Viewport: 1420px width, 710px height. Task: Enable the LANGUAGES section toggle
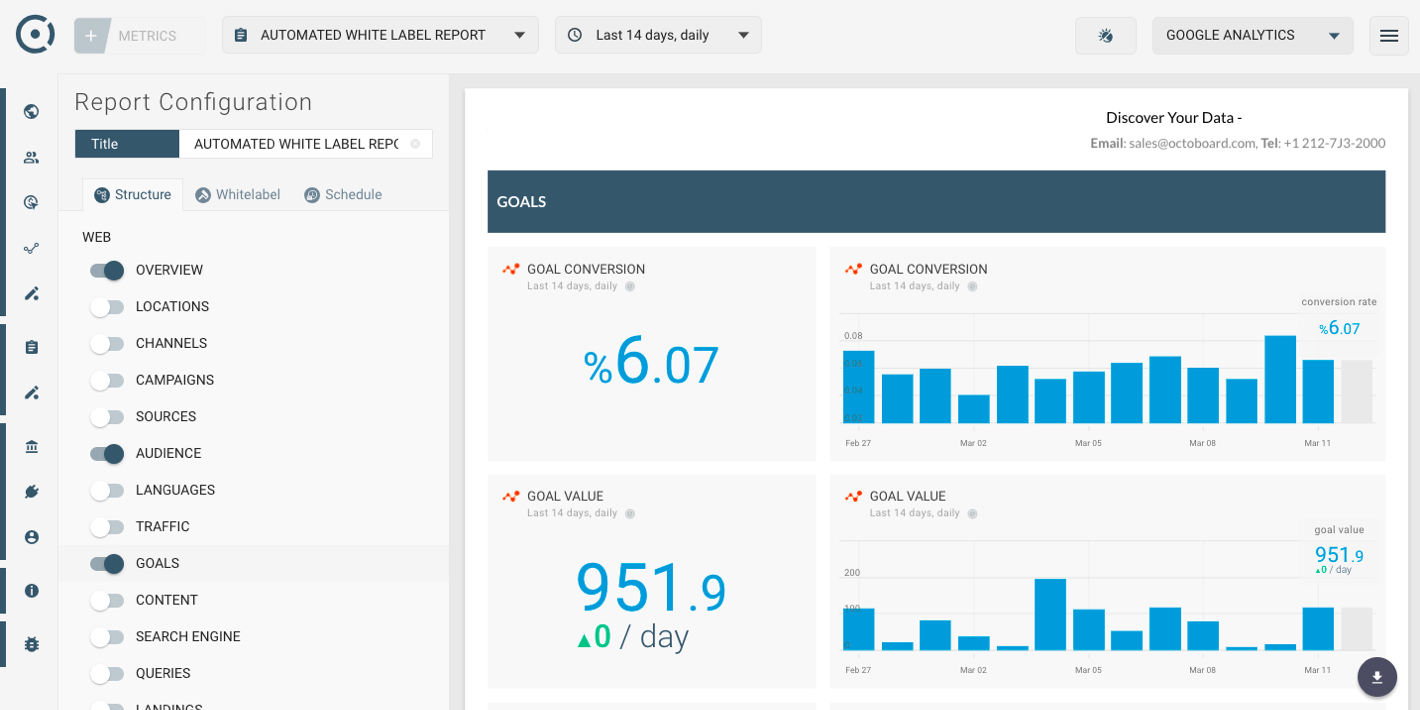[x=107, y=490]
